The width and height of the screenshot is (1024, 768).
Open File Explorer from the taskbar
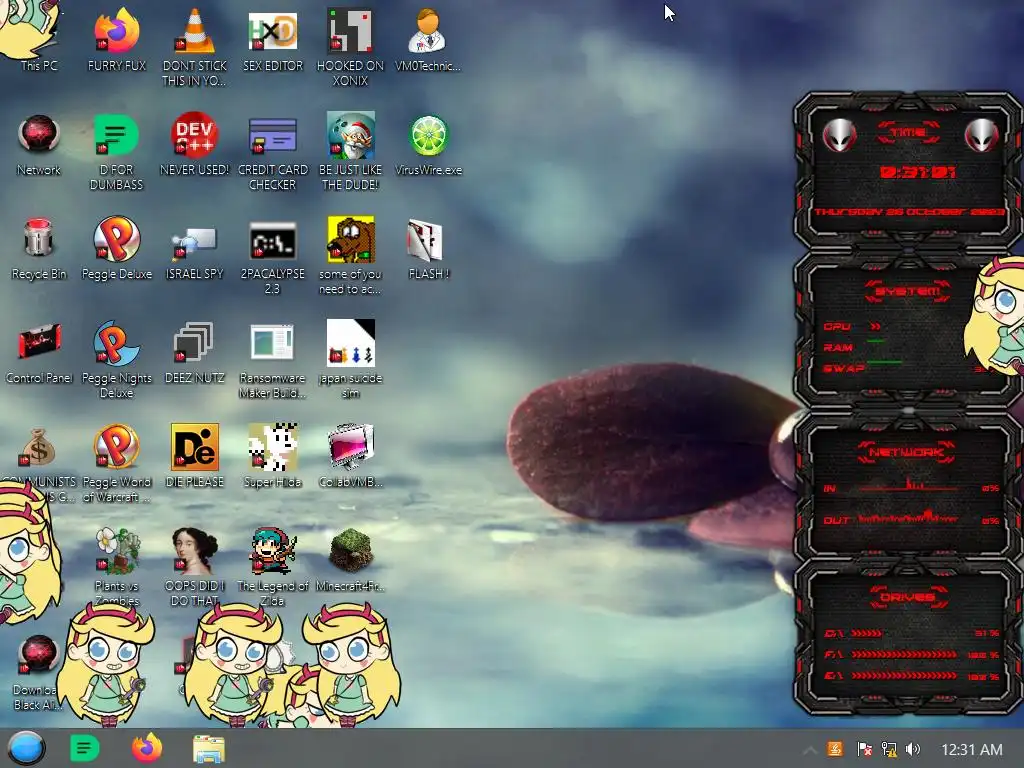point(209,749)
